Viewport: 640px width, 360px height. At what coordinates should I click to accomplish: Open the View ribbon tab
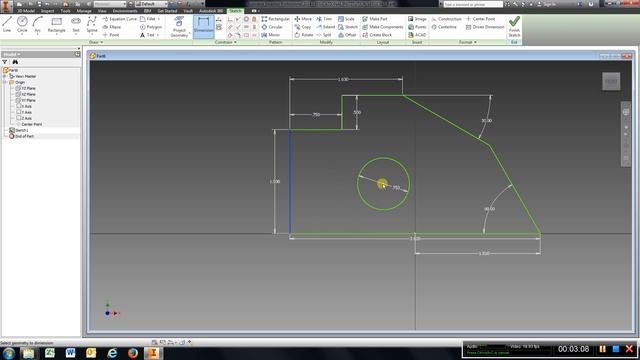(x=102, y=11)
